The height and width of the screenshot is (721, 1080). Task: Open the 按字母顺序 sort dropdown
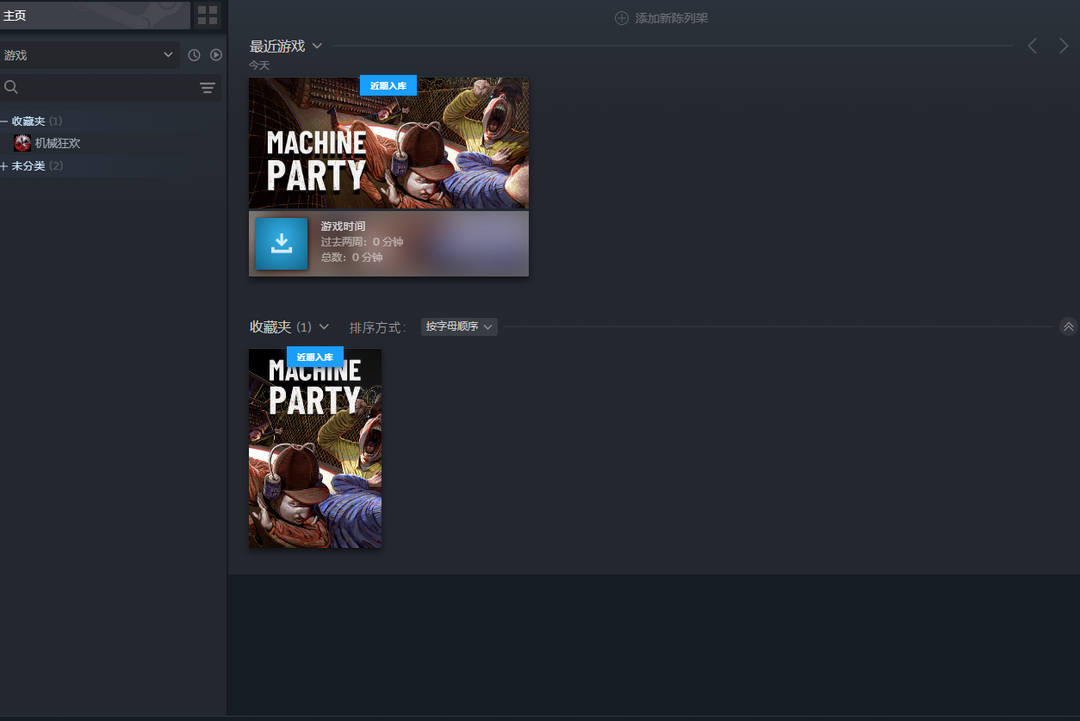(x=459, y=326)
